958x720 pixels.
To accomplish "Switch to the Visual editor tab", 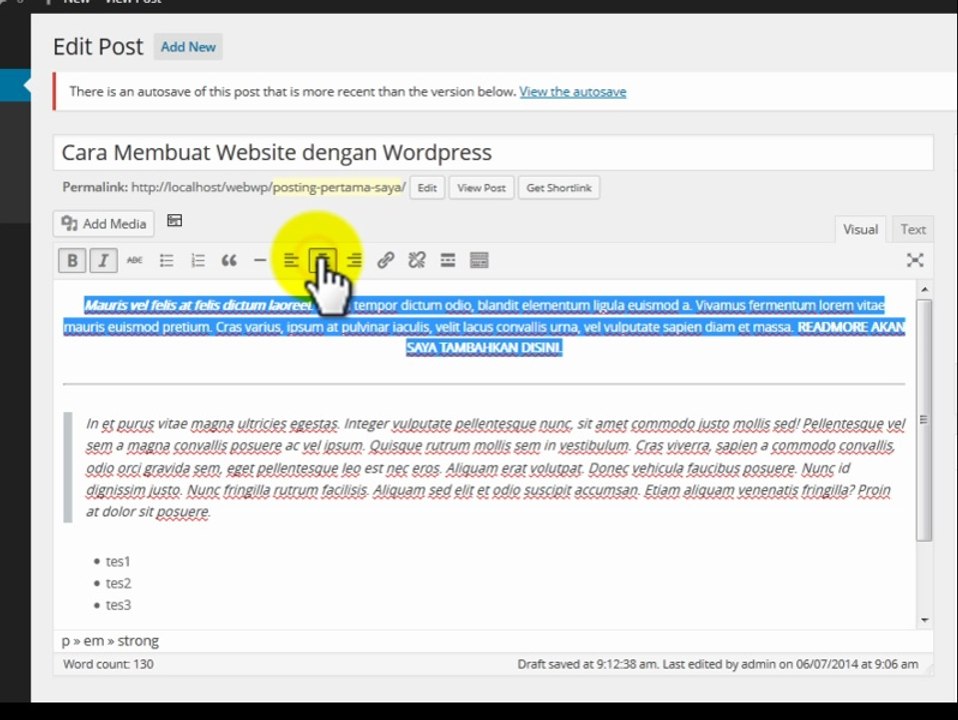I will pos(860,229).
